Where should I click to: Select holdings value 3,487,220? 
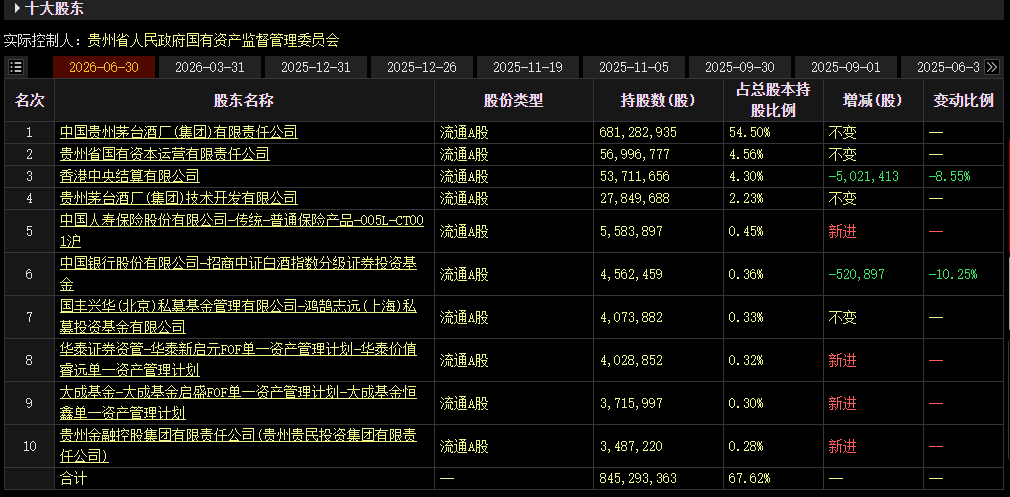click(x=631, y=446)
